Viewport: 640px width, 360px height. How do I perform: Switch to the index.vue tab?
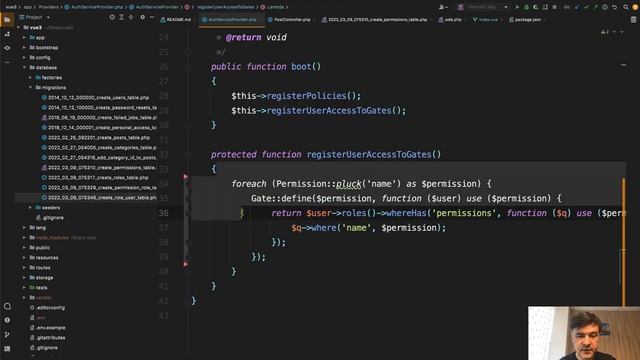[485, 20]
